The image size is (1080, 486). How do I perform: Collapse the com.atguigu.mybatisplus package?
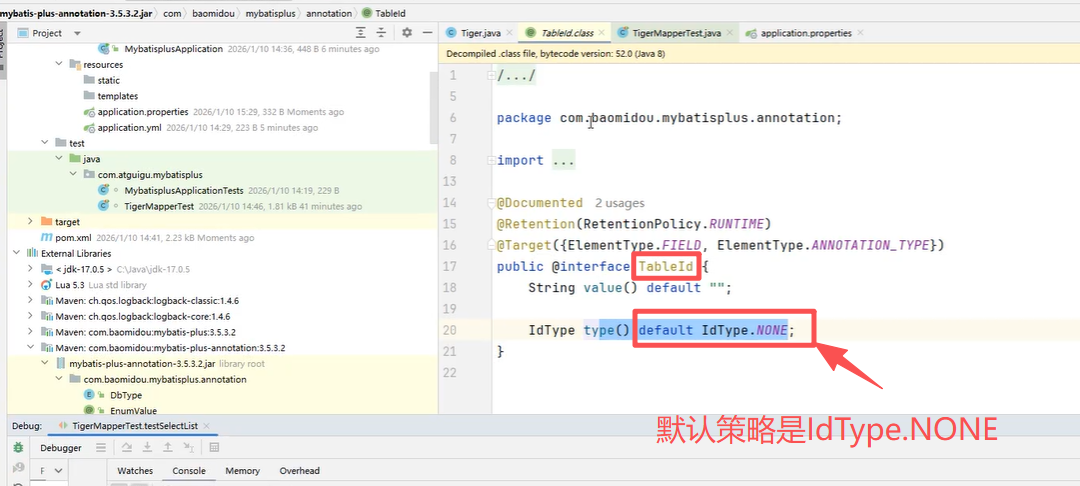[73, 174]
